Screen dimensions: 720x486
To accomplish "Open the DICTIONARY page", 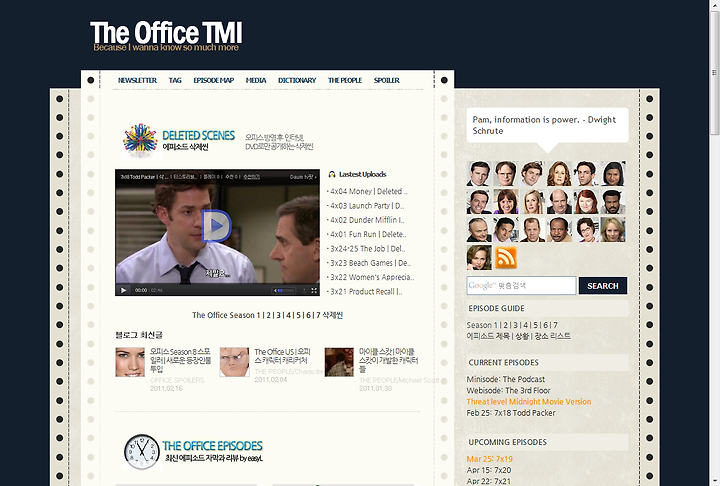I will click(x=297, y=80).
